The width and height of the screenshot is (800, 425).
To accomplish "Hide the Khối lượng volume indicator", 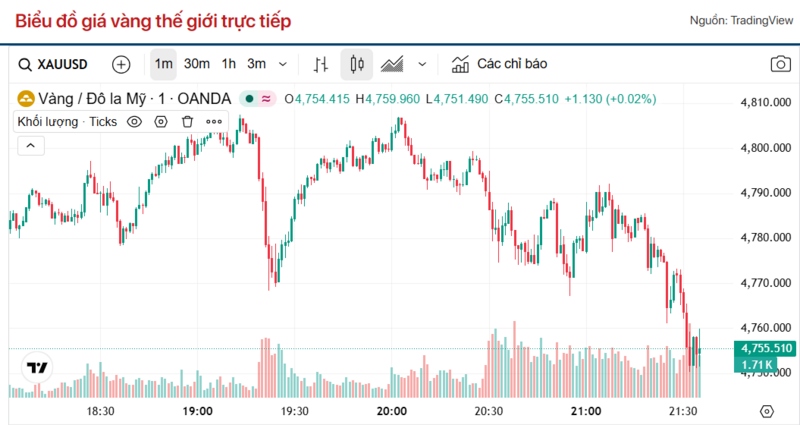I will point(134,122).
